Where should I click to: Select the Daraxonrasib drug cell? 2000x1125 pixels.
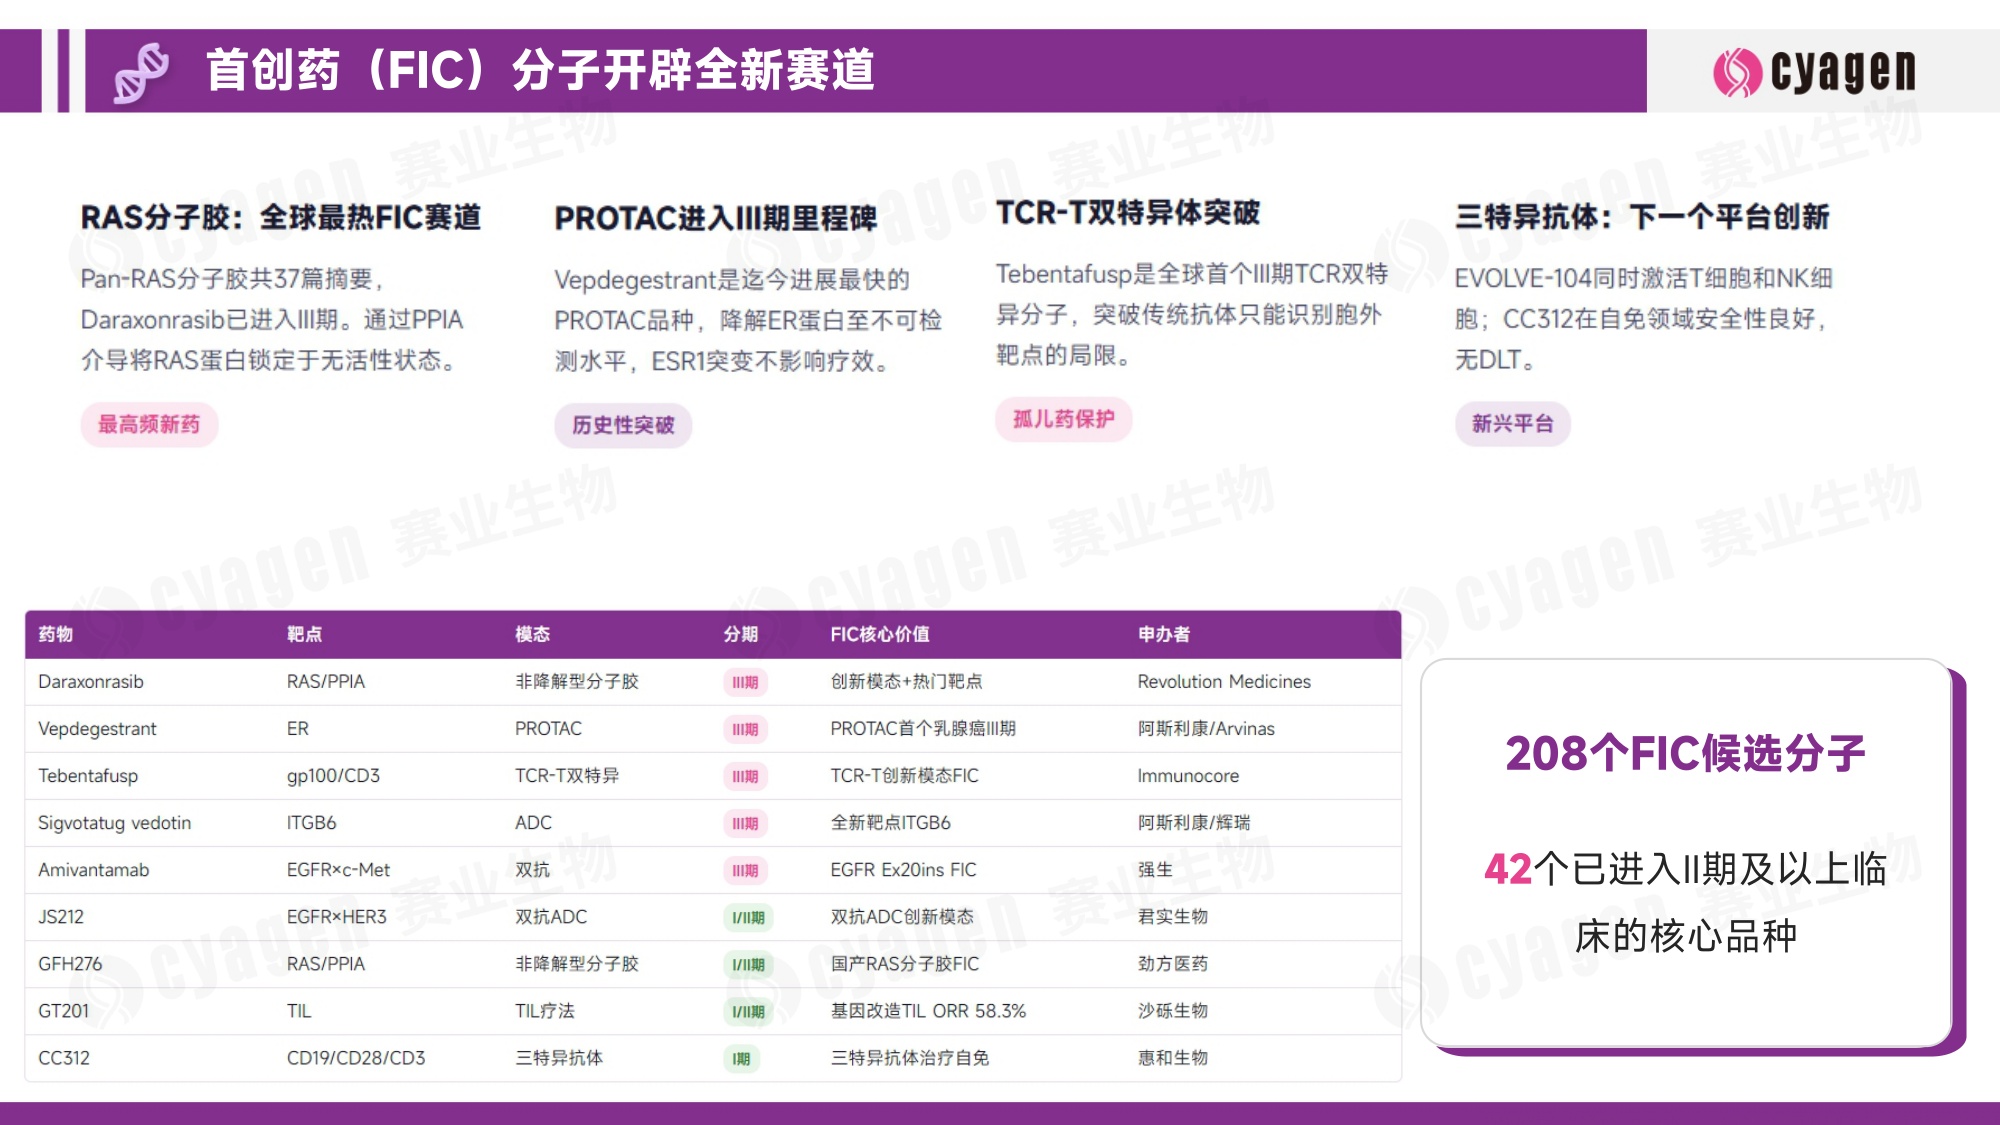click(x=91, y=682)
